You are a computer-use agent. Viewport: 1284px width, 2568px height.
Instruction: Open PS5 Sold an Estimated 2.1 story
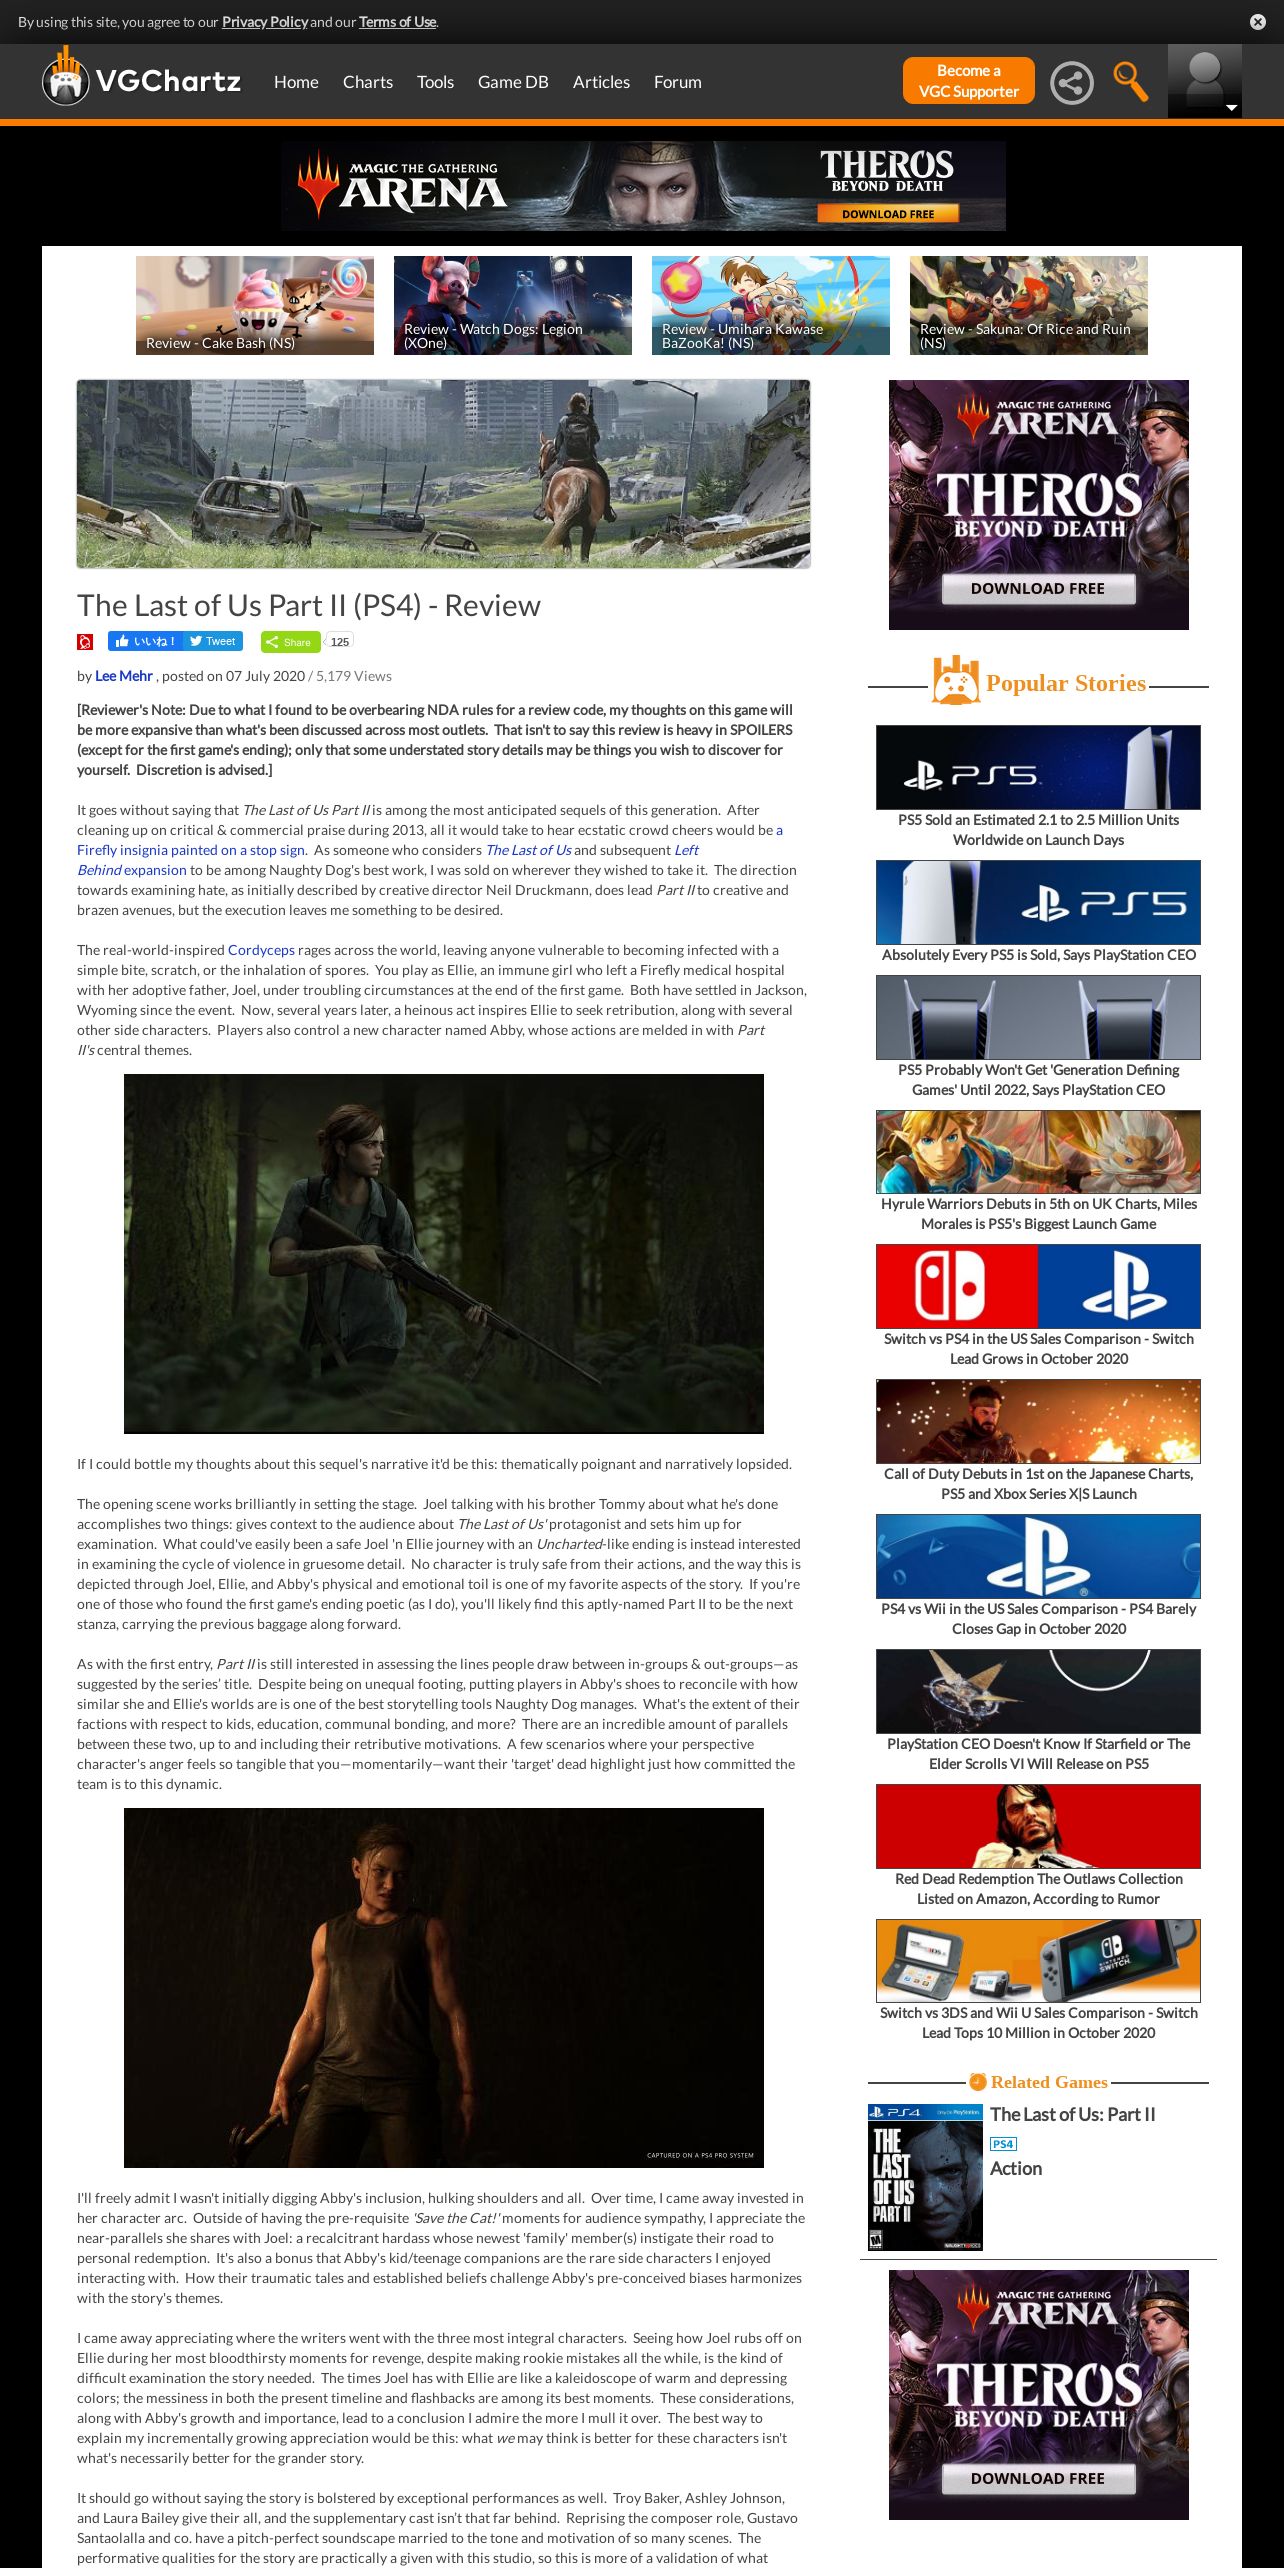(1038, 830)
